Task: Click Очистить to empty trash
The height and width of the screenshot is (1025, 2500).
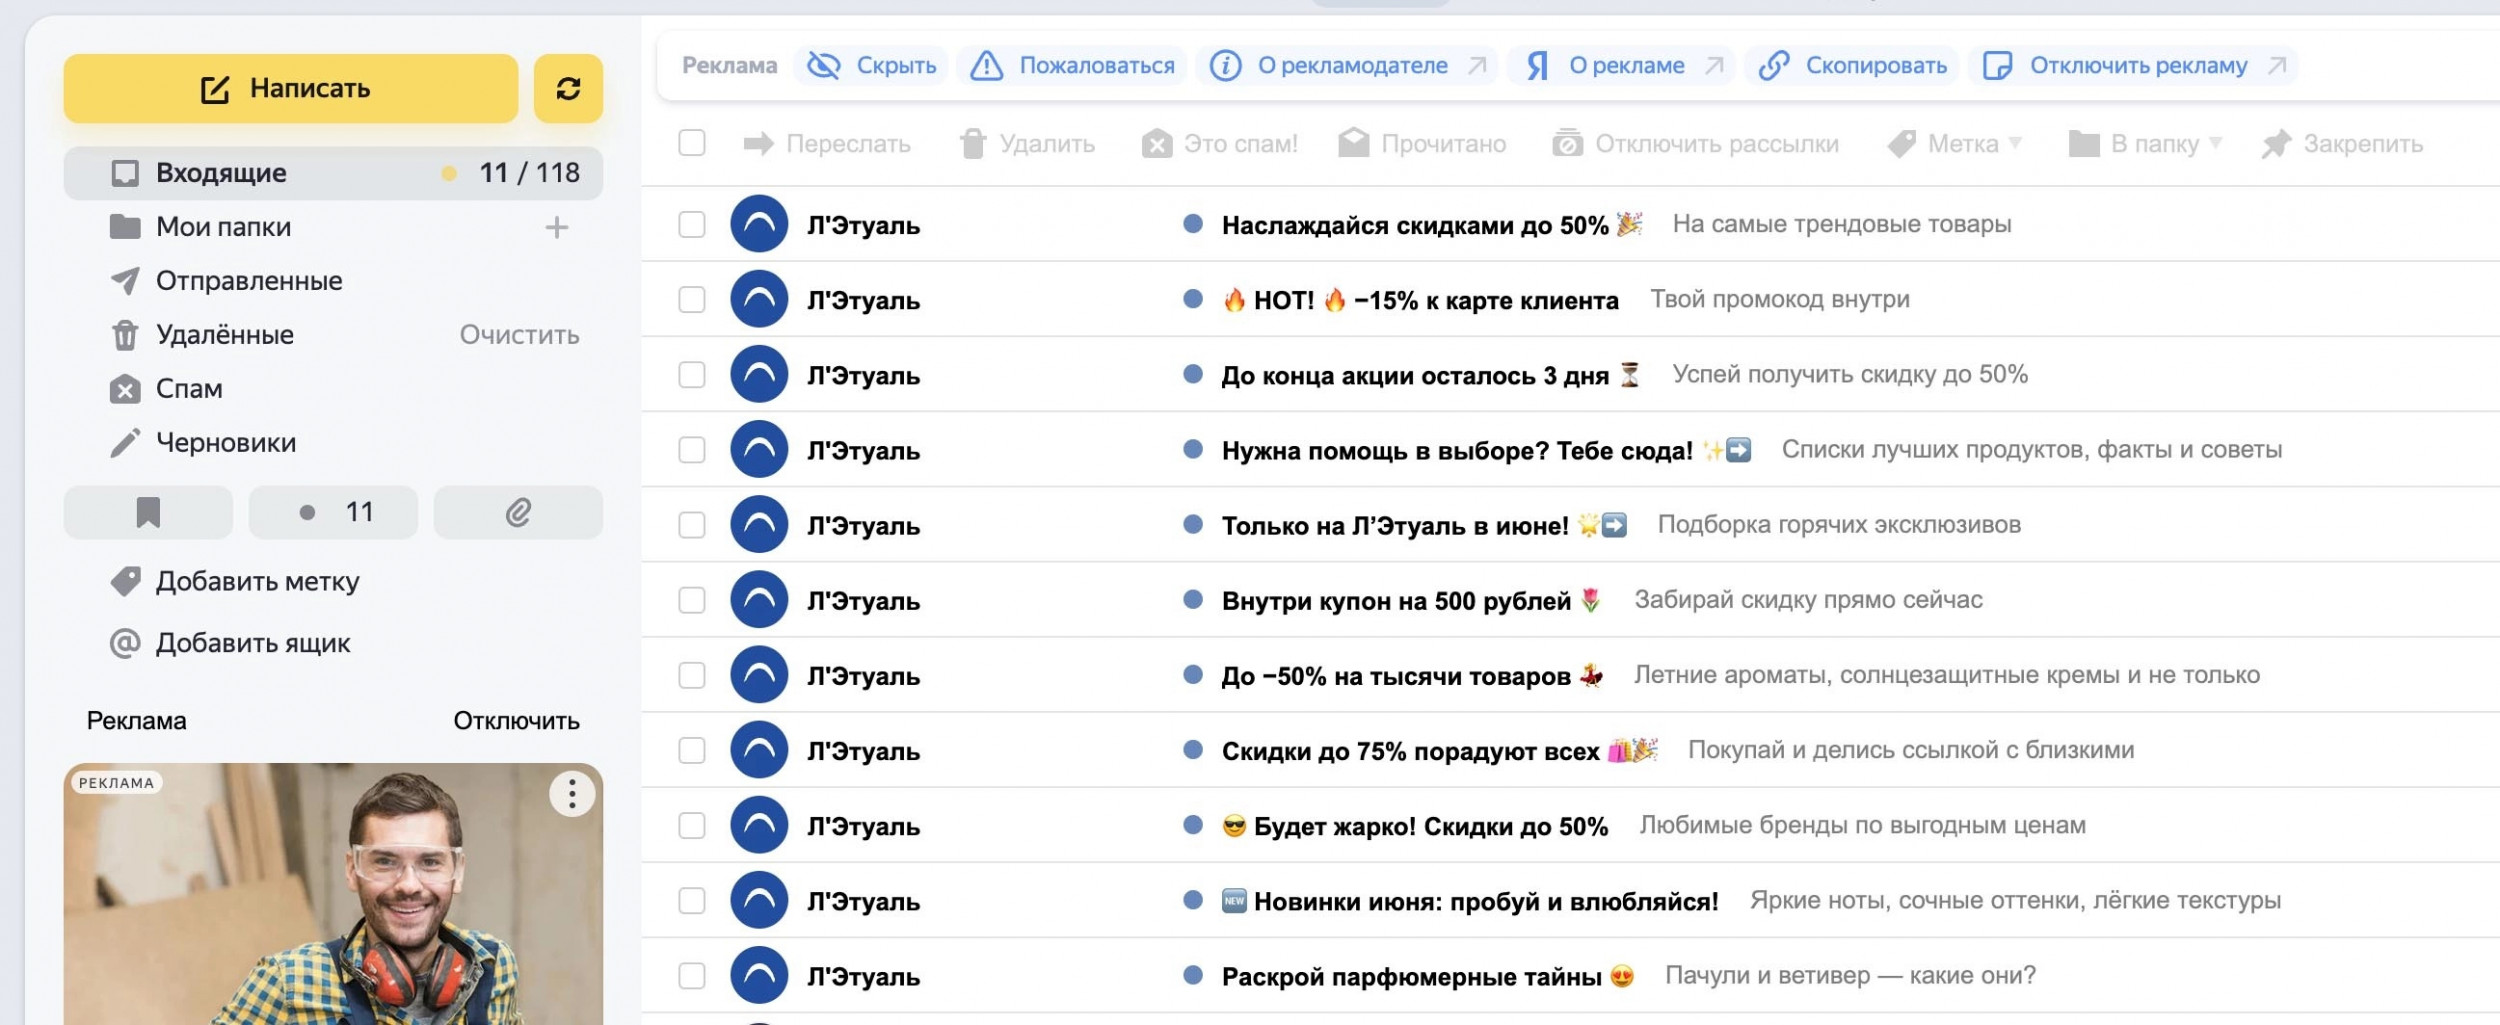Action: coord(519,335)
